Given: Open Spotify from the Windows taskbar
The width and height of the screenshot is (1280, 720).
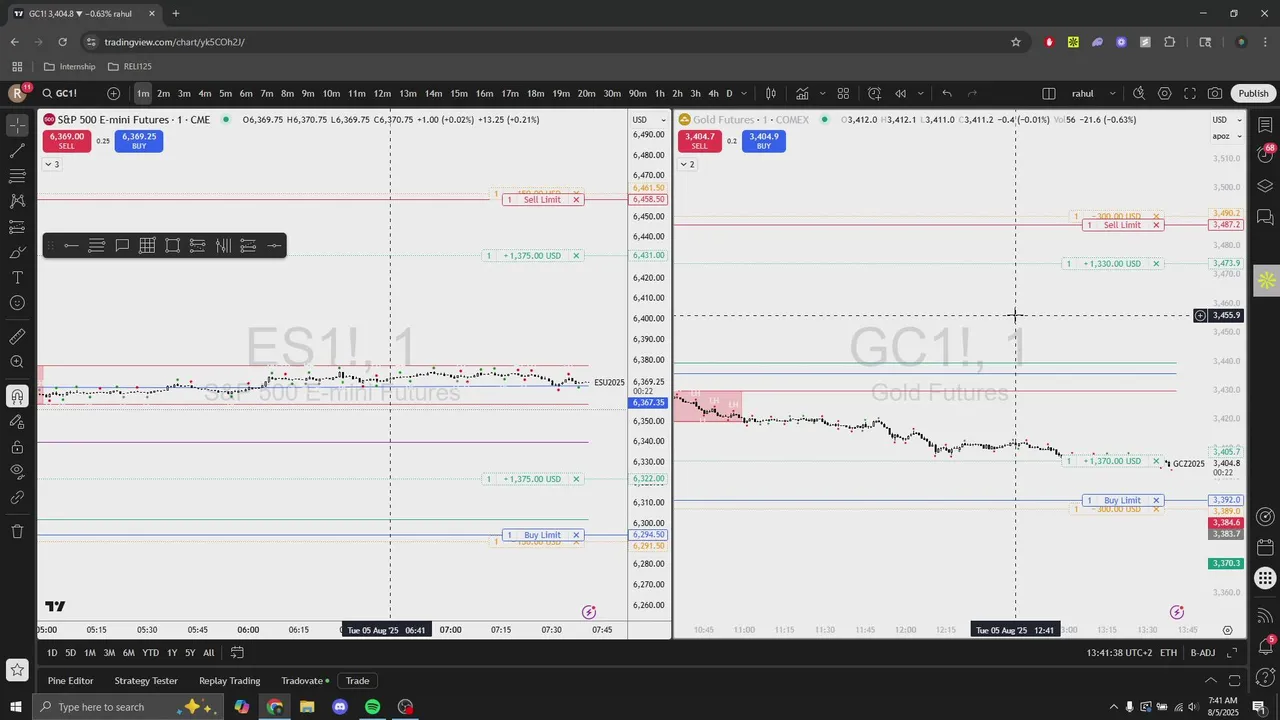Looking at the screenshot, I should pos(372,707).
